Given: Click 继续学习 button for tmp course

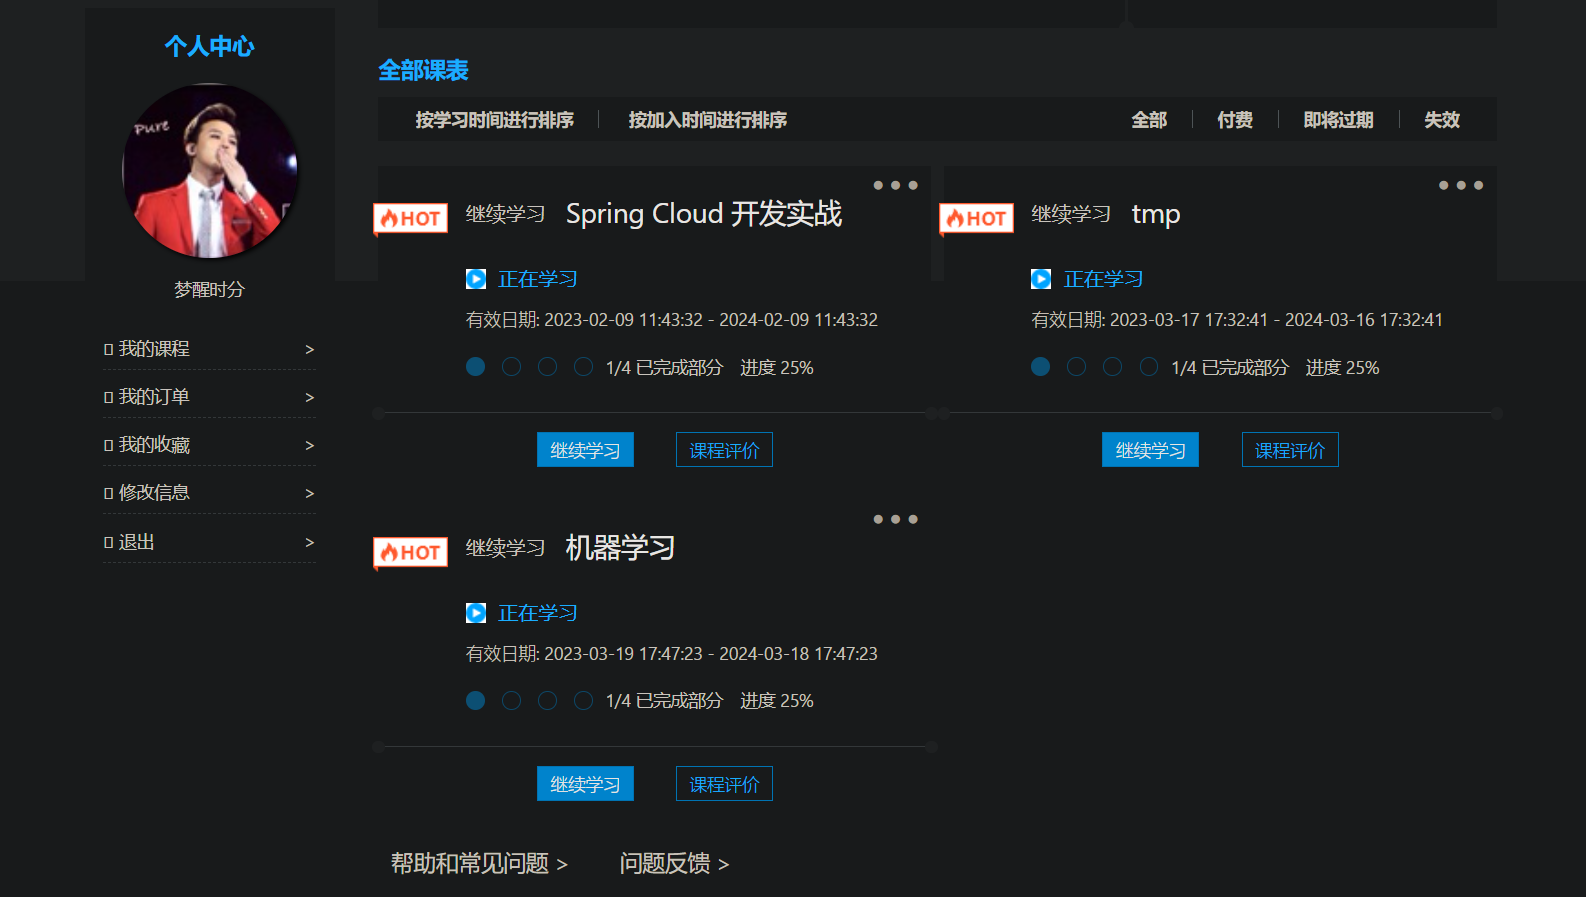Looking at the screenshot, I should point(1151,450).
